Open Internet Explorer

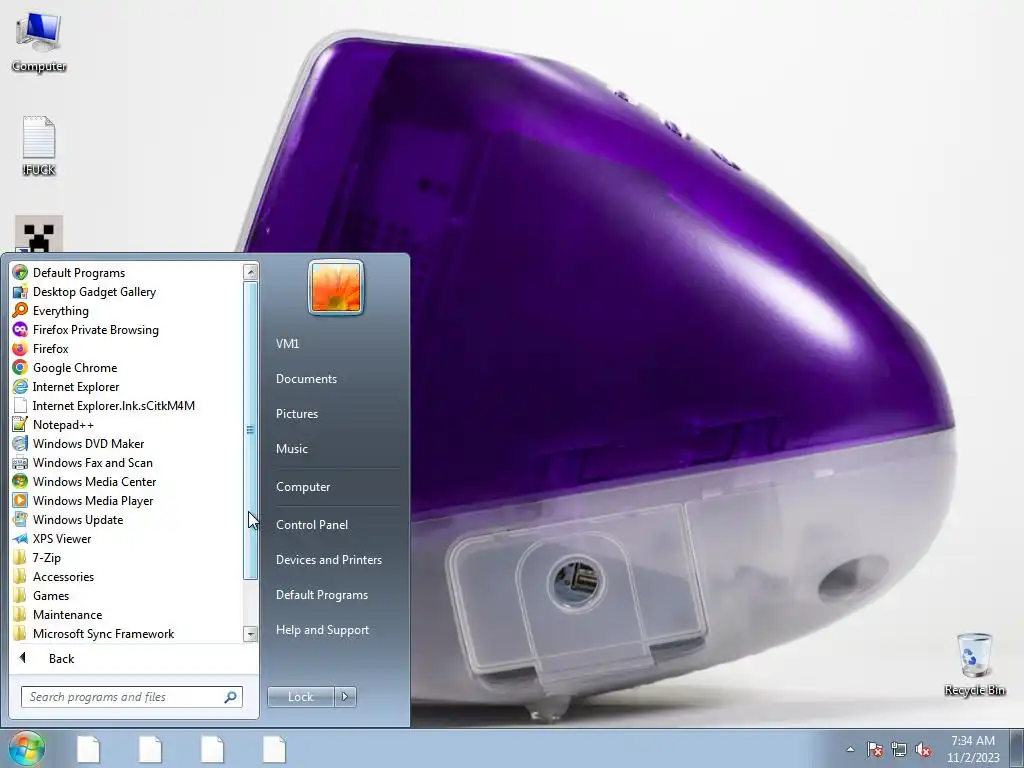click(76, 387)
